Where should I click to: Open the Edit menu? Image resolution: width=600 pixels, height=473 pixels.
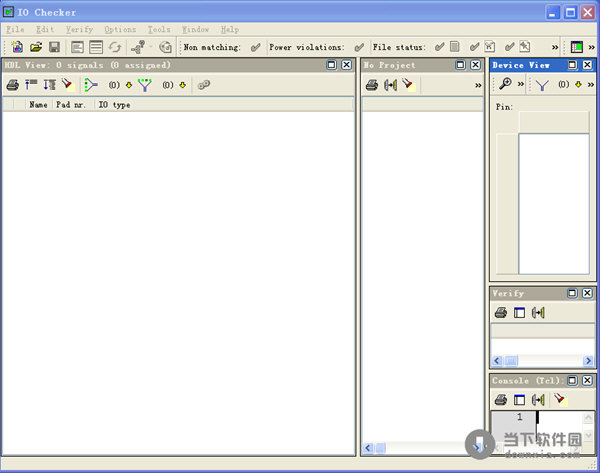coord(45,29)
